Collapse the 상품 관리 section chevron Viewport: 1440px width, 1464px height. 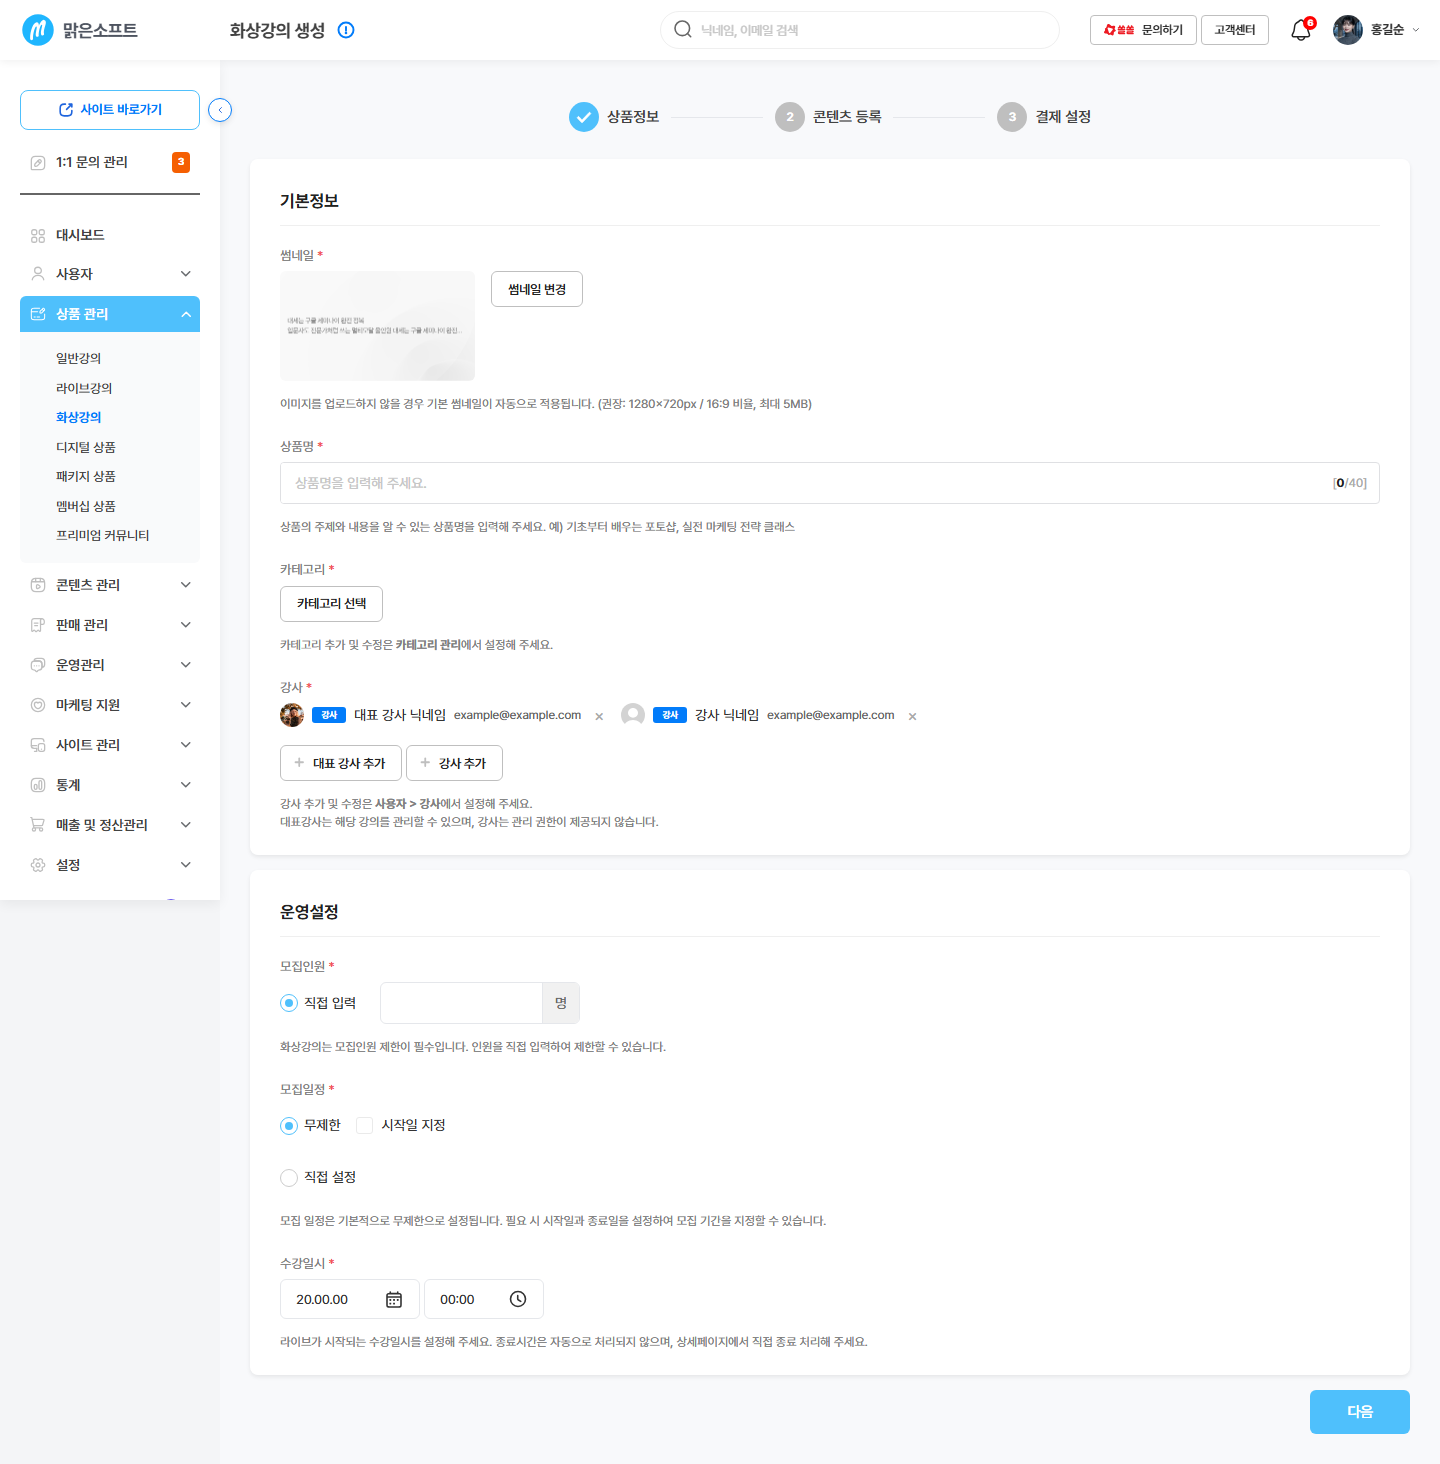click(186, 314)
